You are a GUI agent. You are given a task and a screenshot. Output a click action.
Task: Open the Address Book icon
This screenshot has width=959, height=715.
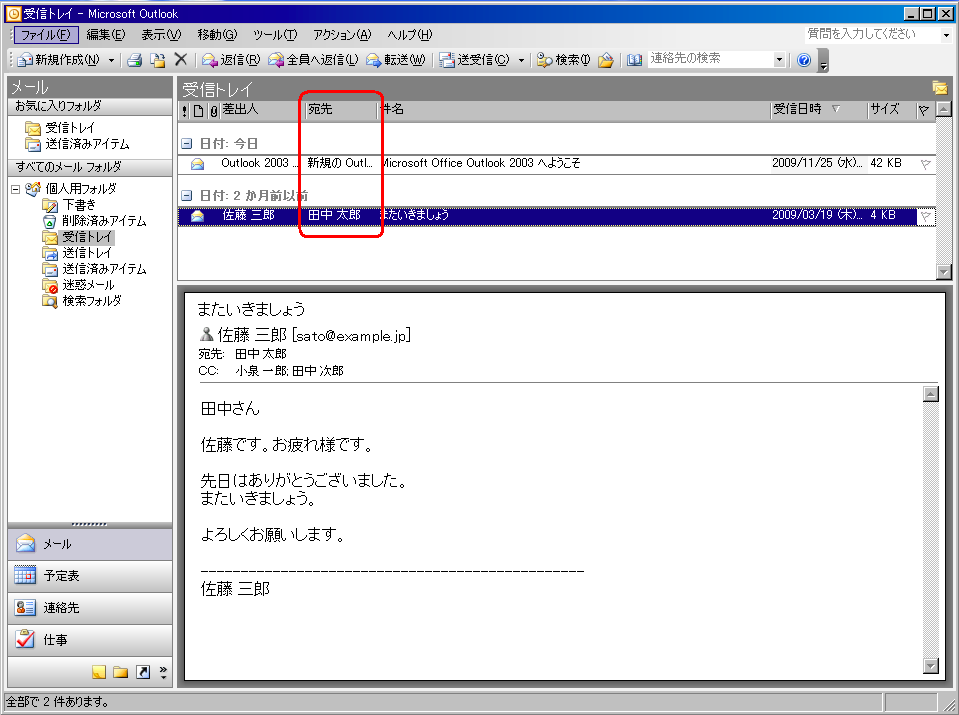pyautogui.click(x=634, y=60)
